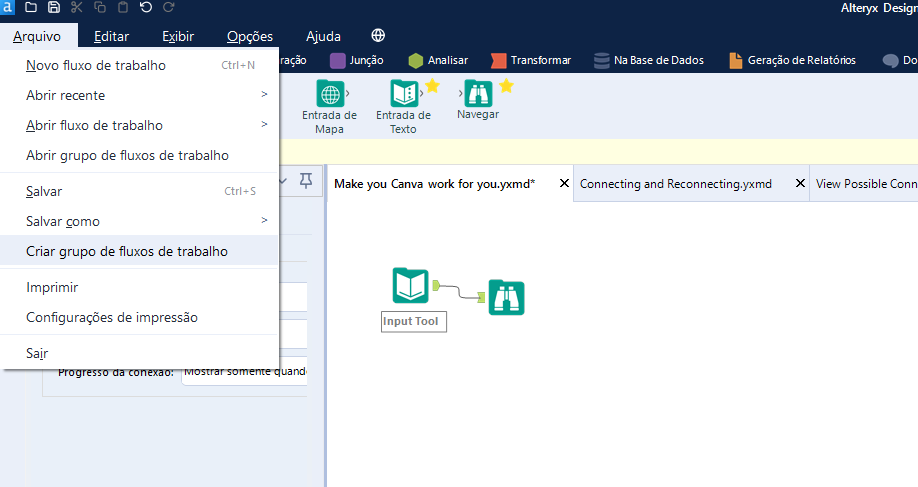The height and width of the screenshot is (487, 918).
Task: Click the copy icon in title bar
Action: click(100, 7)
